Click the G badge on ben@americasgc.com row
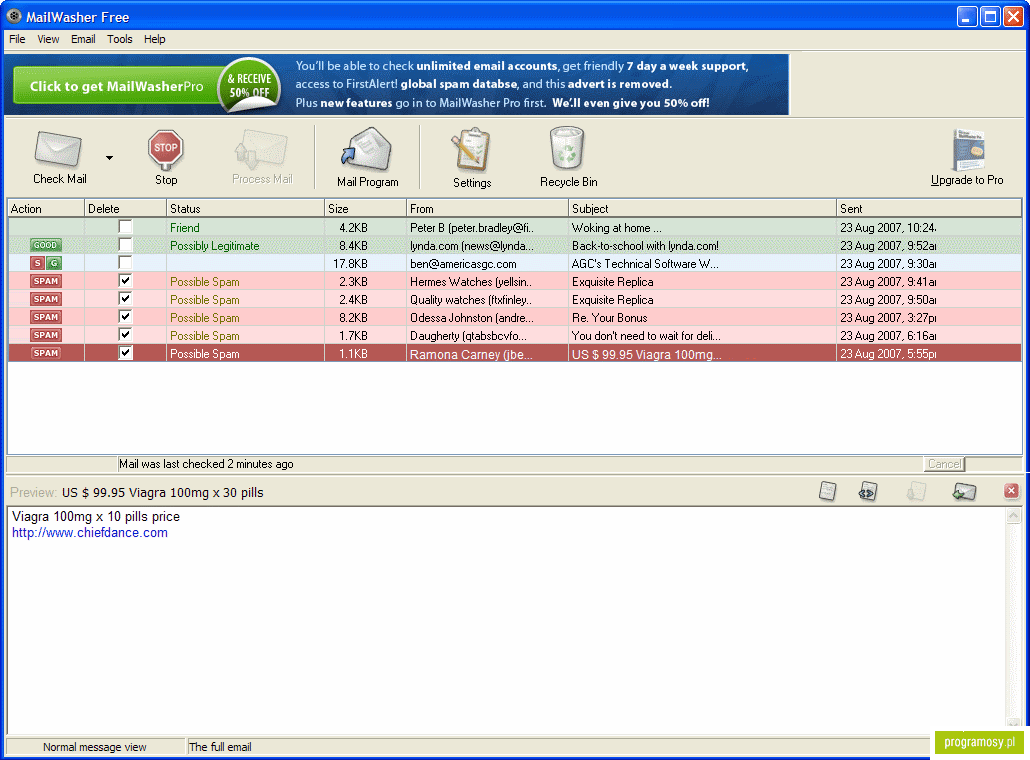 (x=54, y=263)
